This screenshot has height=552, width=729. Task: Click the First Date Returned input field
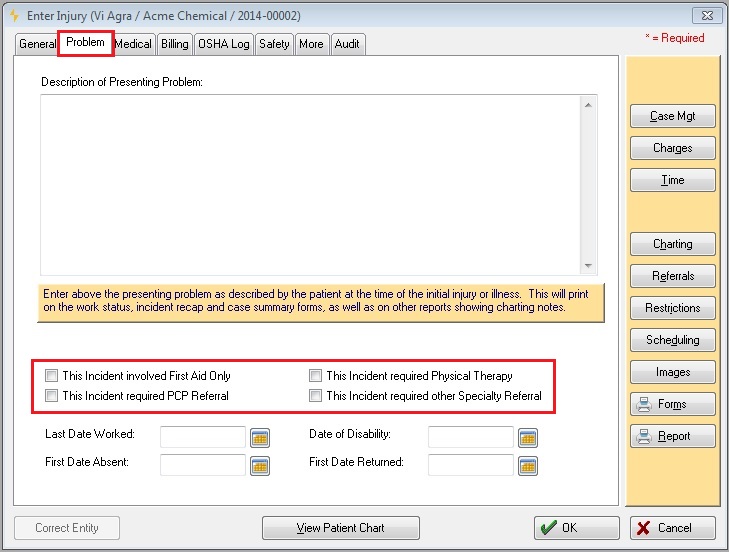coord(471,466)
